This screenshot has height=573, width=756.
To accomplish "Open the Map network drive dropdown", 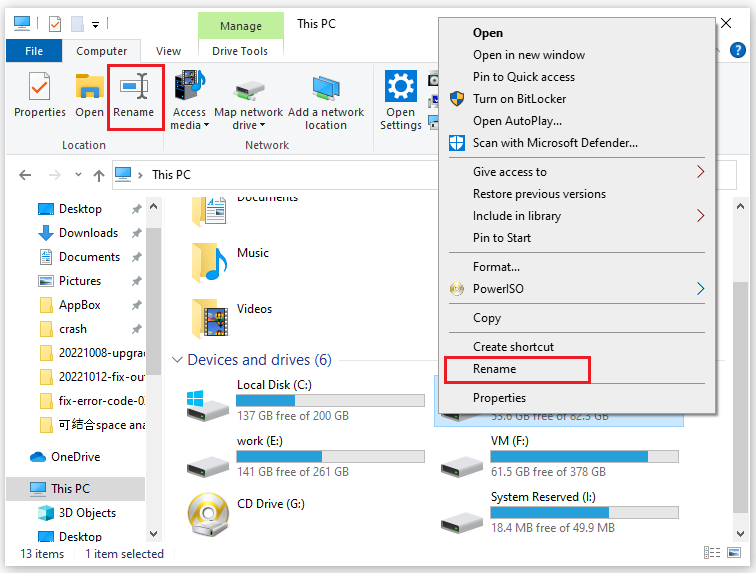I will 248,100.
